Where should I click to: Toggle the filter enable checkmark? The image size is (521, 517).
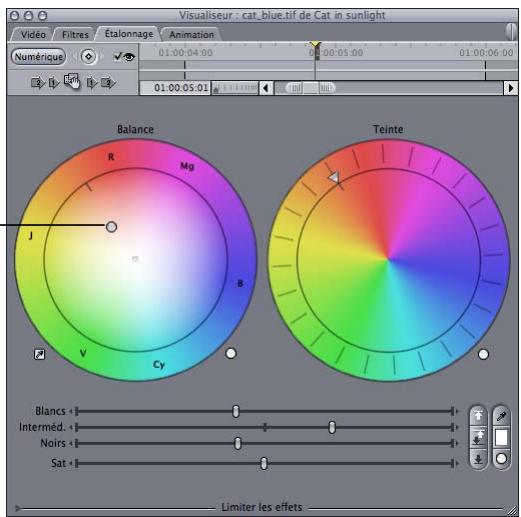pos(117,56)
